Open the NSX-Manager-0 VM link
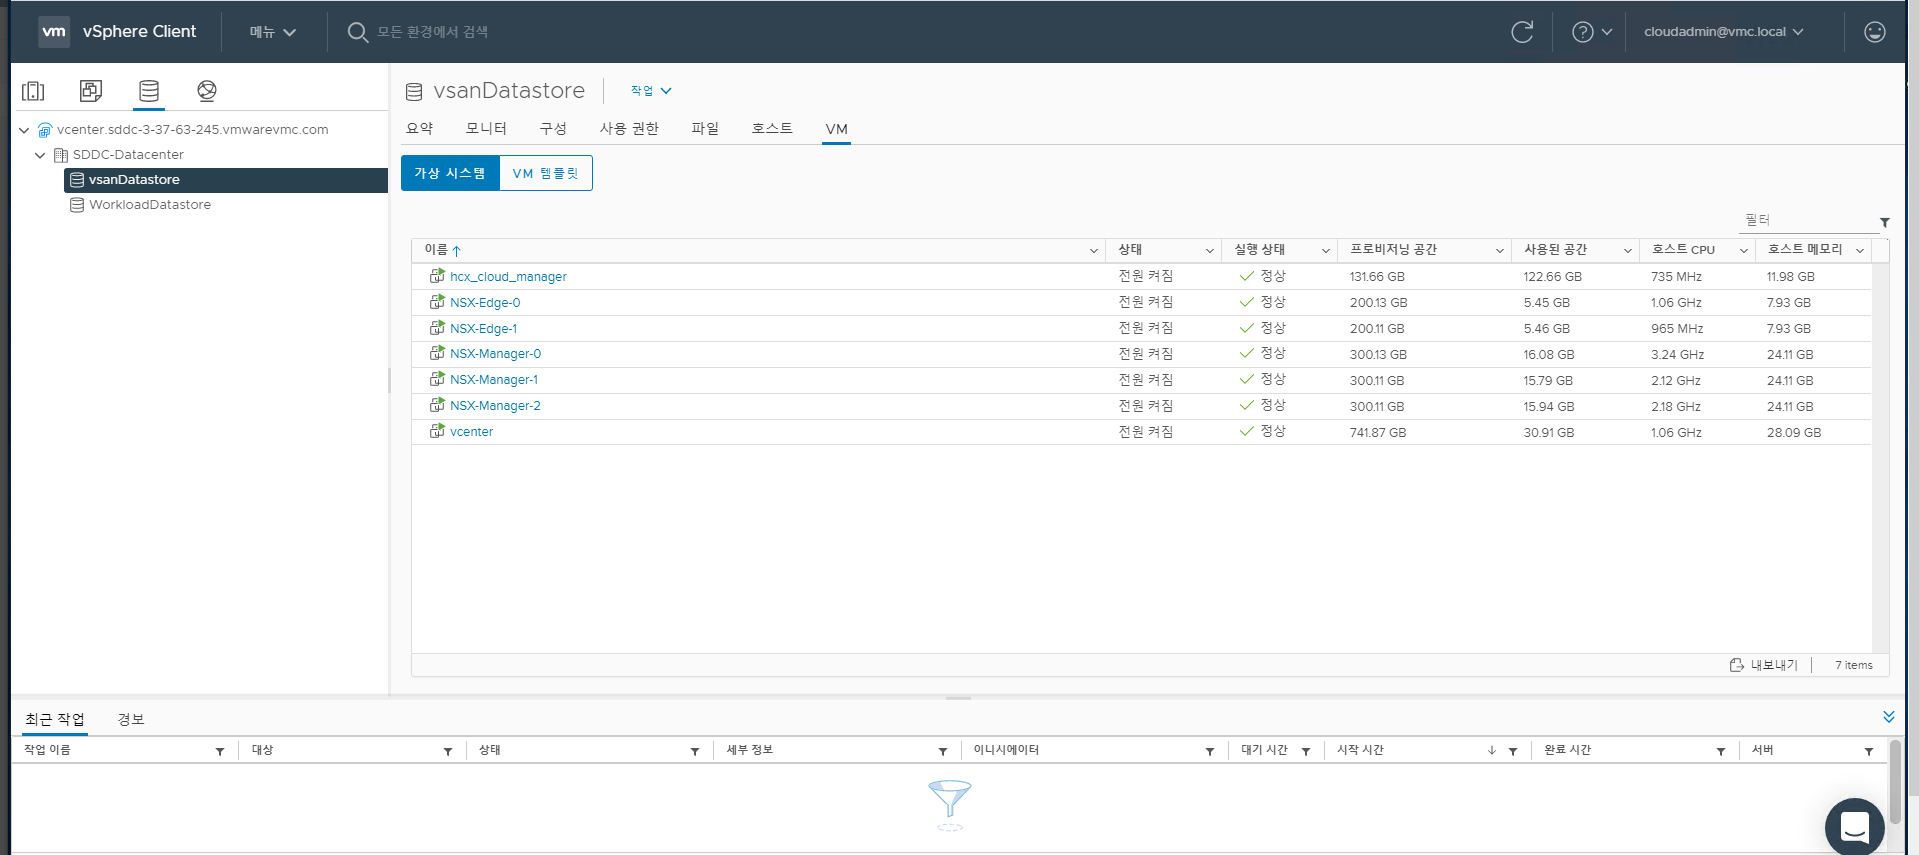The width and height of the screenshot is (1919, 855). pos(495,354)
